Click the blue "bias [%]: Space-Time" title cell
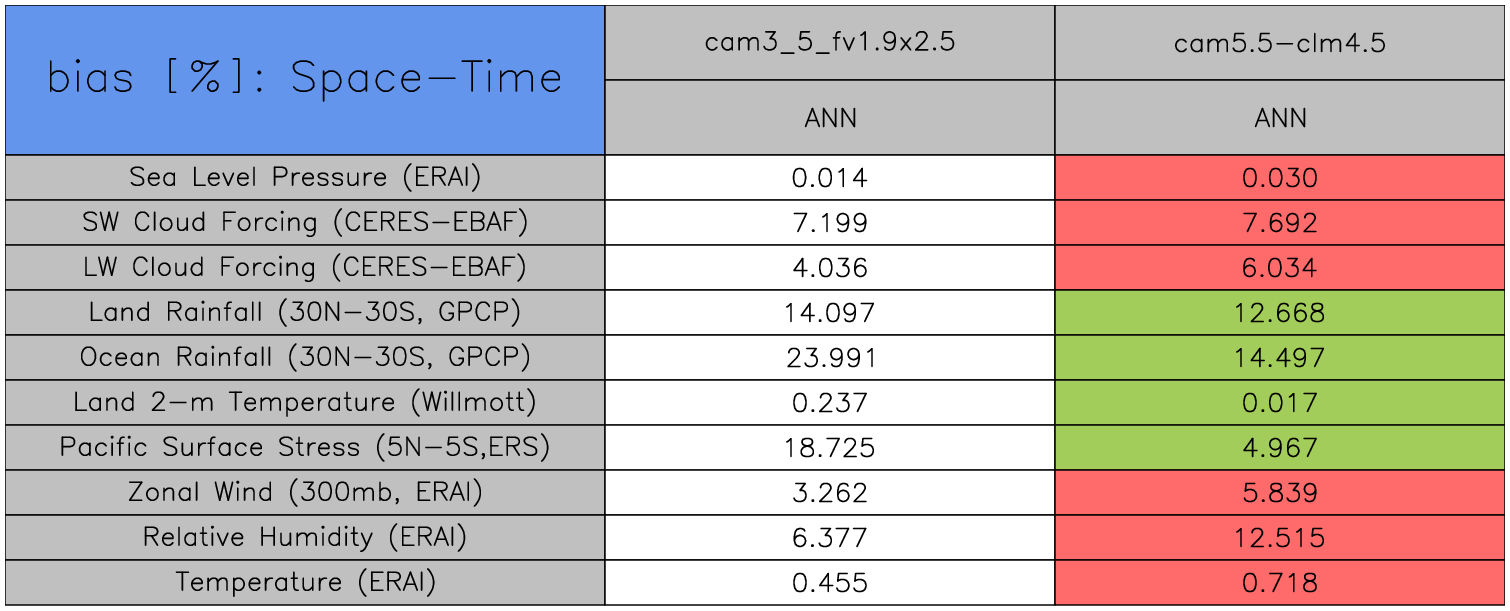Screen dimensions: 1510x611 (x=305, y=80)
